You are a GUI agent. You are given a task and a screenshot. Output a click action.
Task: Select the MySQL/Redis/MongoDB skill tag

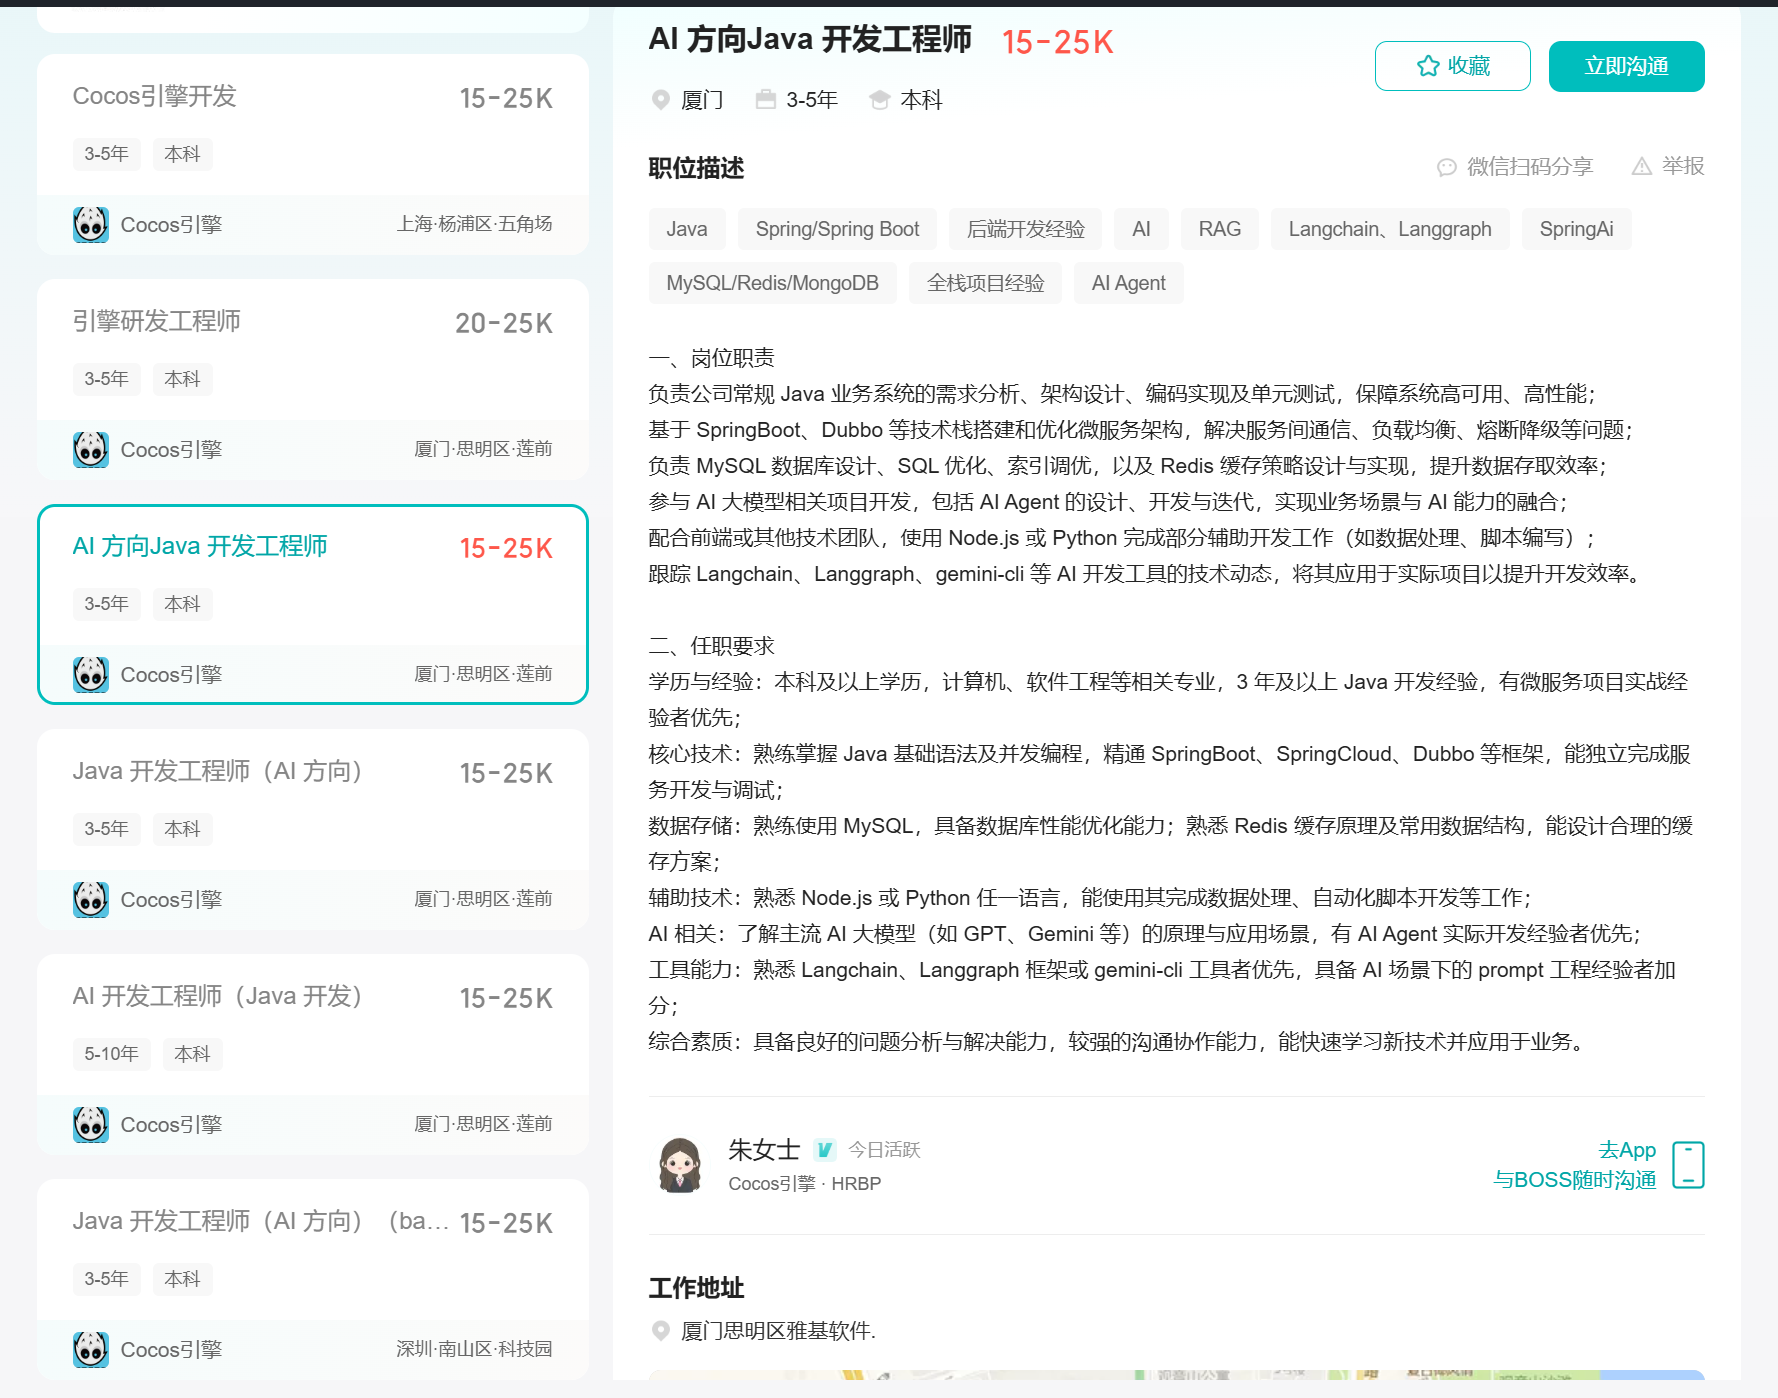(772, 283)
